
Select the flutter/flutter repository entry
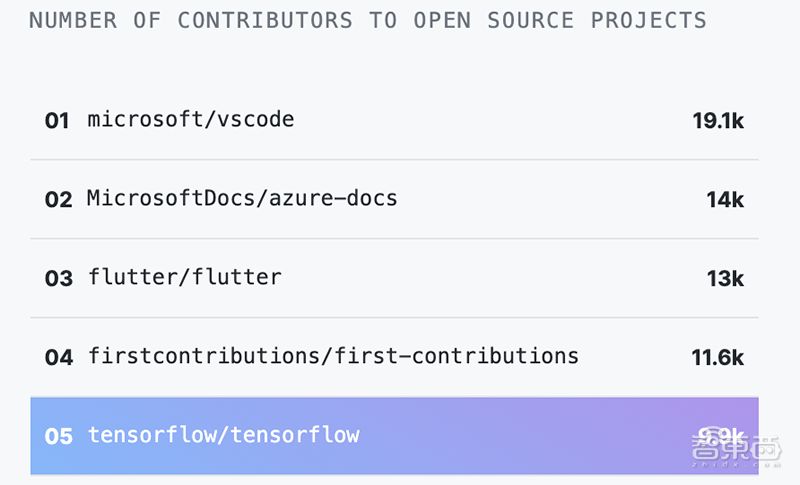[x=184, y=277]
